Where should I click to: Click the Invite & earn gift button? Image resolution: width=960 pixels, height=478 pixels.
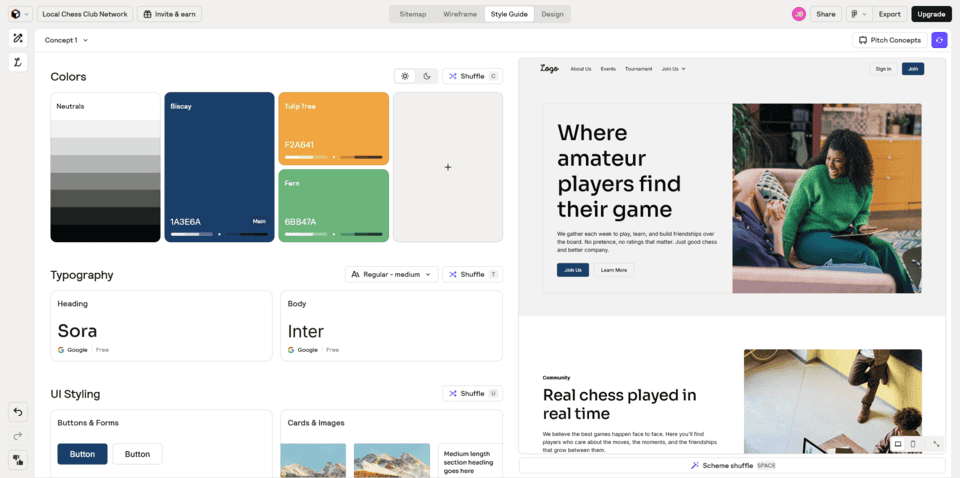coord(169,14)
